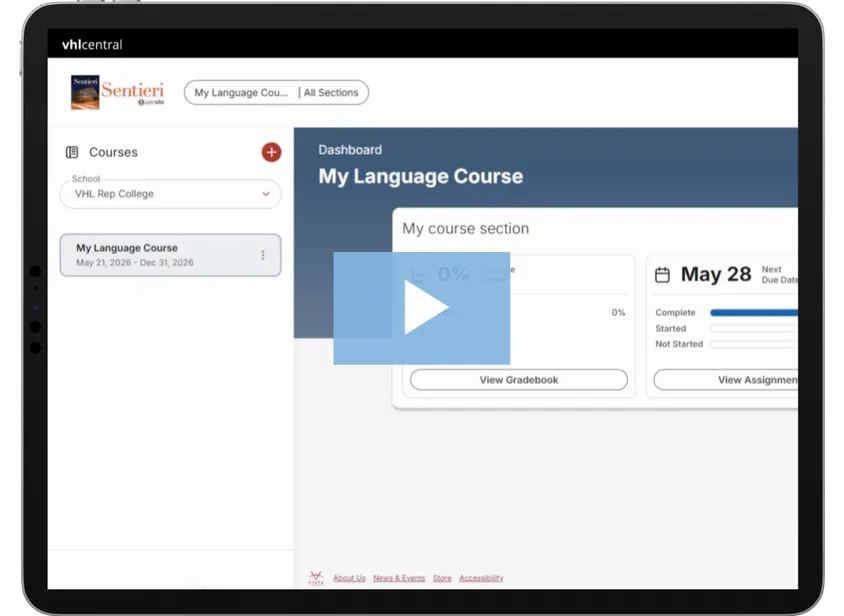This screenshot has width=844, height=616.
Task: Click the Courses heading text
Action: click(x=113, y=152)
